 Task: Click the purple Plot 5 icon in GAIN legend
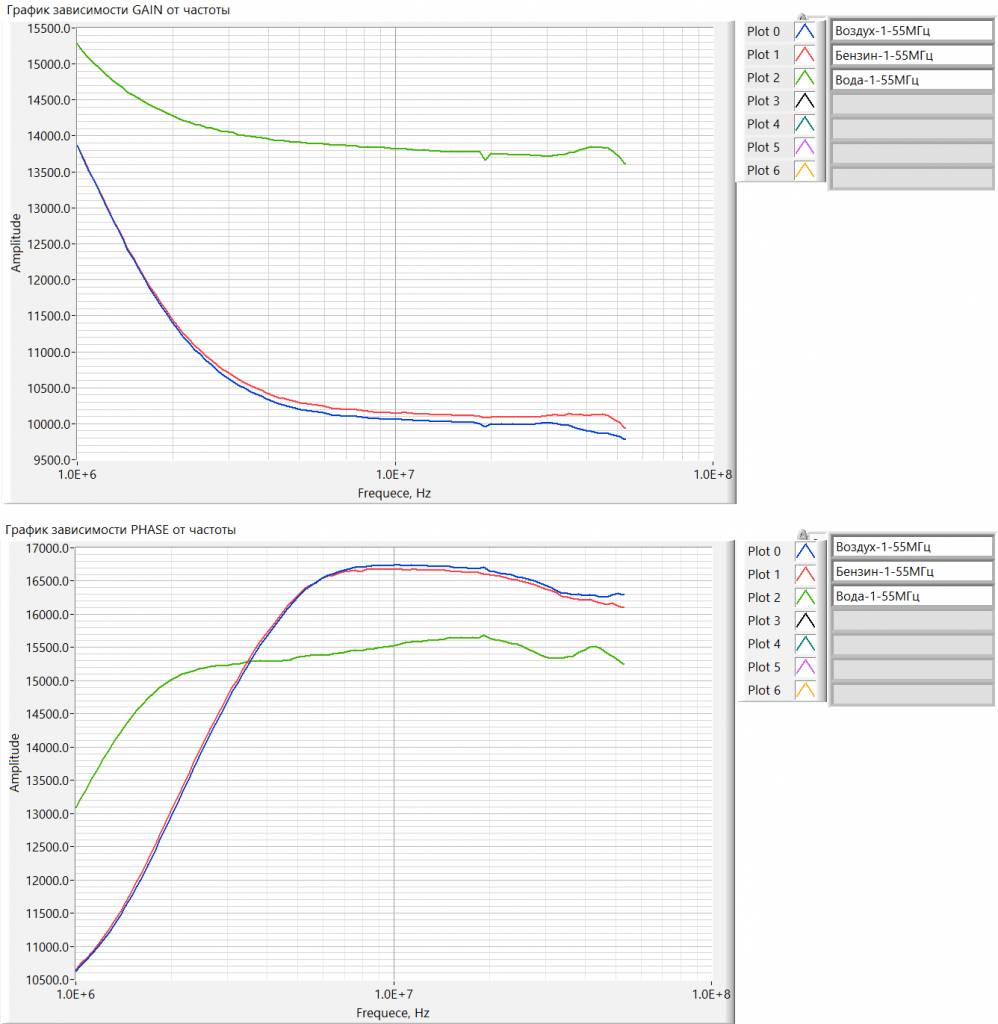tap(805, 147)
